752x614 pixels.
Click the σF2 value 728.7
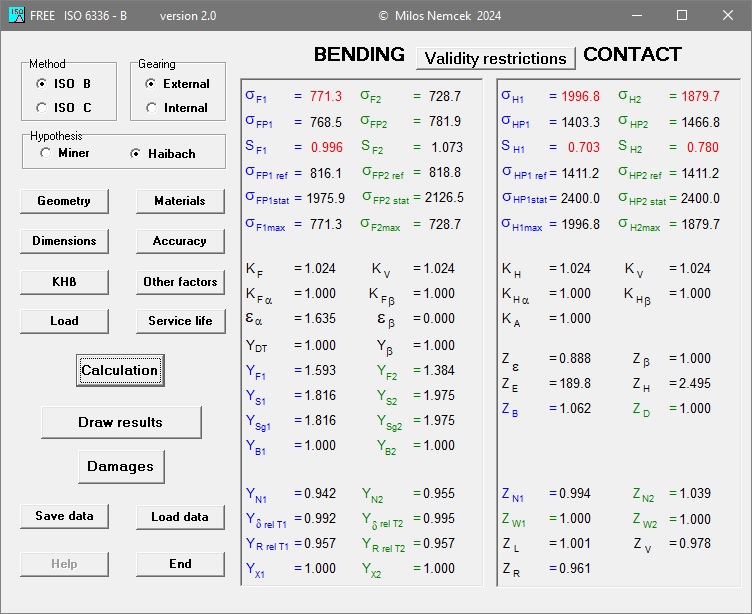(x=445, y=96)
